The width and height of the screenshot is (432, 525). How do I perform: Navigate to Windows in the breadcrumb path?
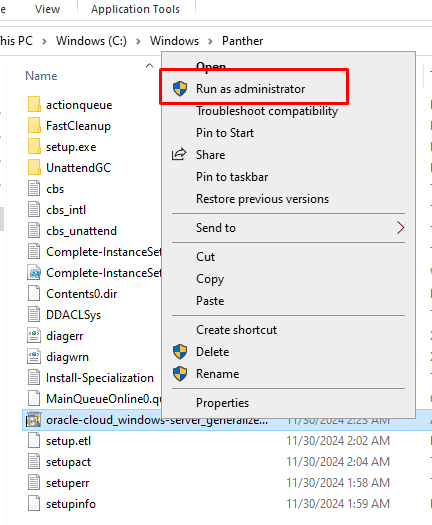point(174,41)
